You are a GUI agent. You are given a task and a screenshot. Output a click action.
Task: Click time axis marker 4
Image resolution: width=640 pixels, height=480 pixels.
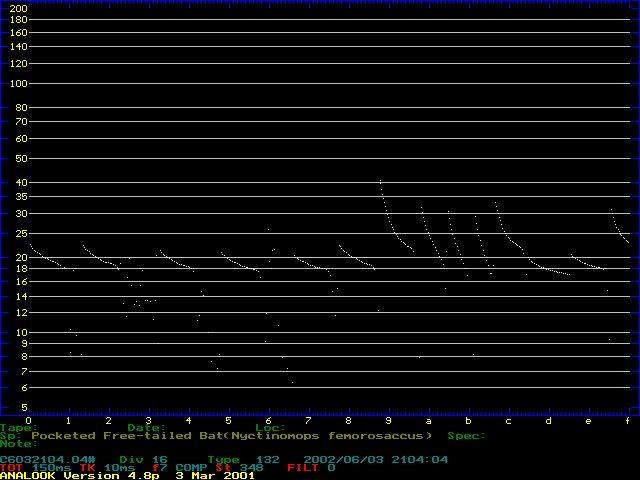[188, 420]
